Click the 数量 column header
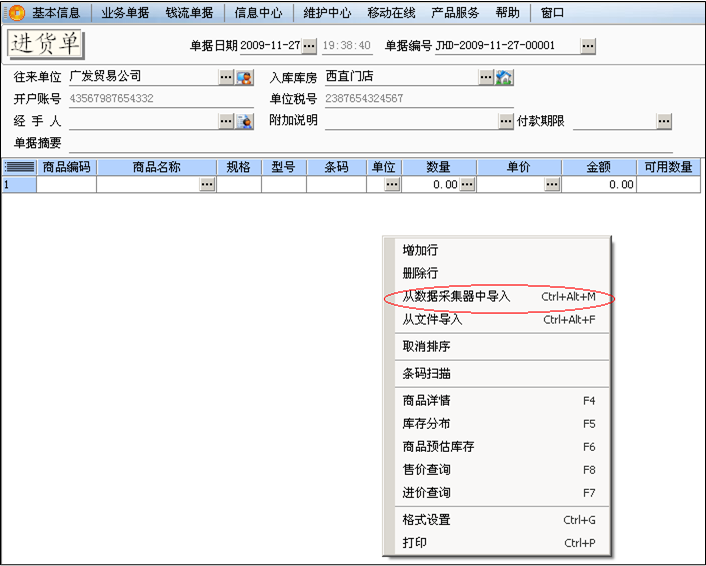The image size is (706, 566). coord(438,168)
